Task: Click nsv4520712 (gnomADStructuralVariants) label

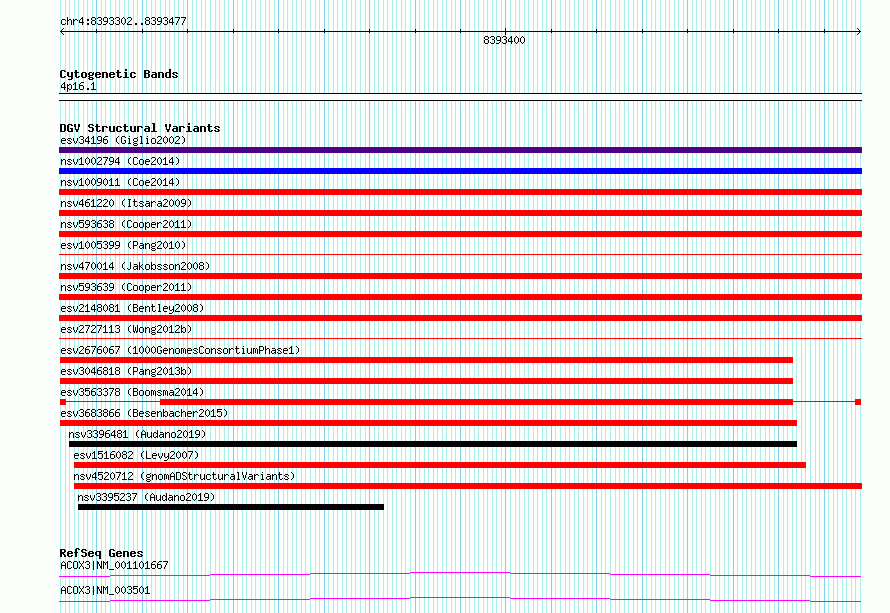Action: 184,476
